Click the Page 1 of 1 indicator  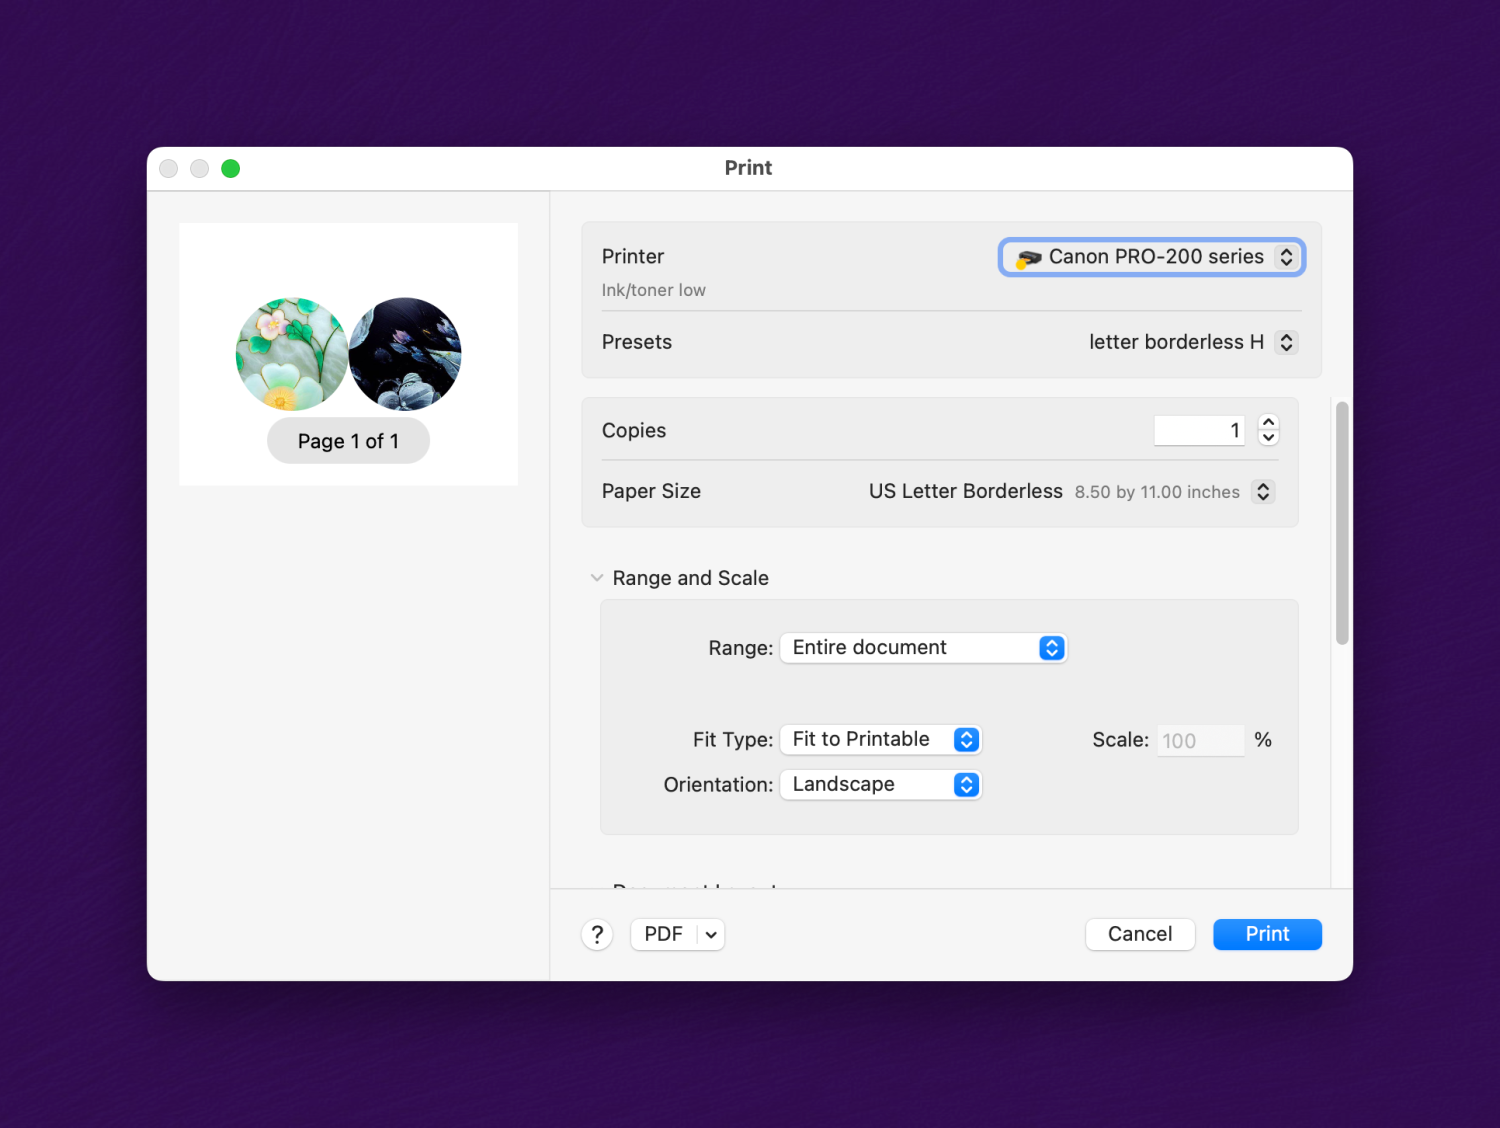pyautogui.click(x=348, y=441)
